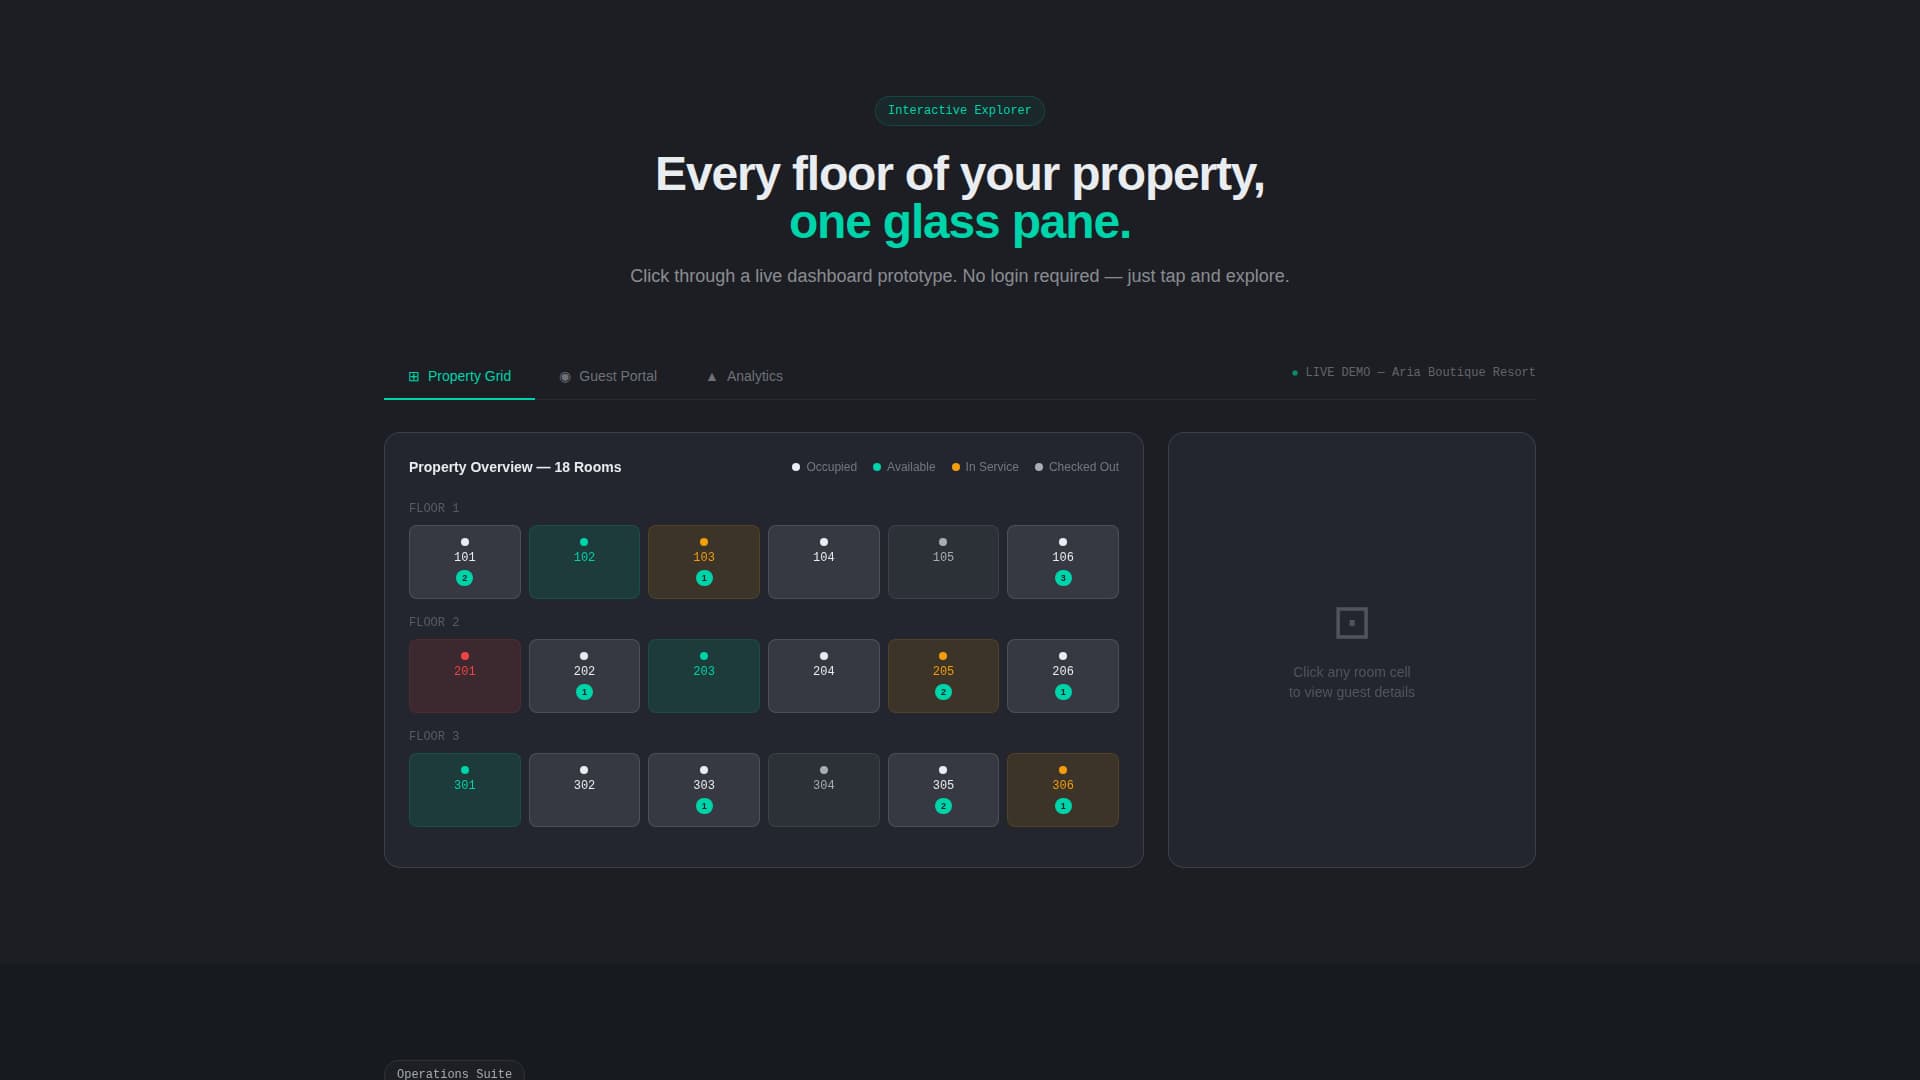The width and height of the screenshot is (1920, 1080).
Task: Select room 204 cell
Action: 824,676
